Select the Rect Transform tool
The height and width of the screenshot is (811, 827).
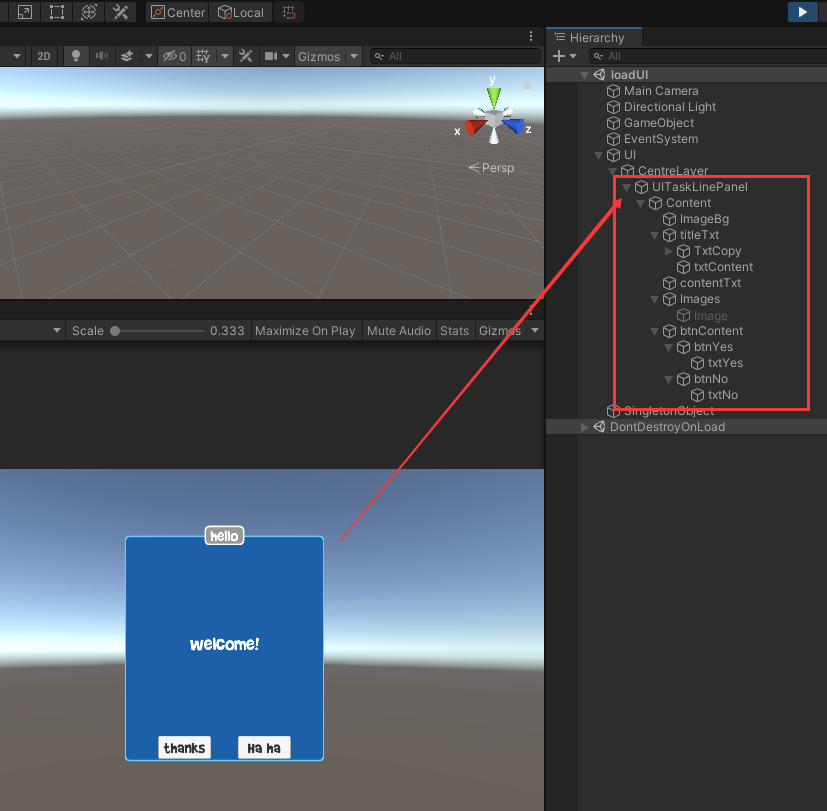pyautogui.click(x=57, y=12)
